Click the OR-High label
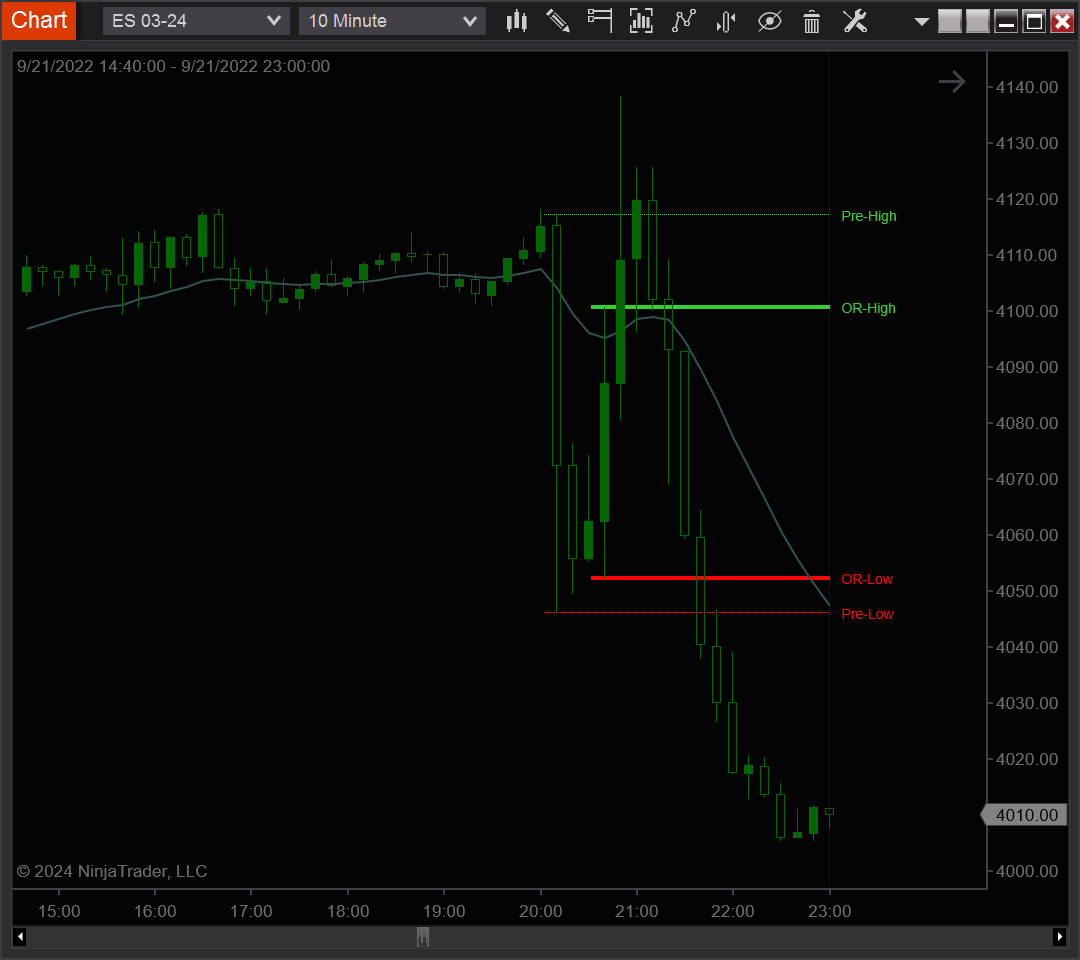This screenshot has height=960, width=1080. [868, 309]
